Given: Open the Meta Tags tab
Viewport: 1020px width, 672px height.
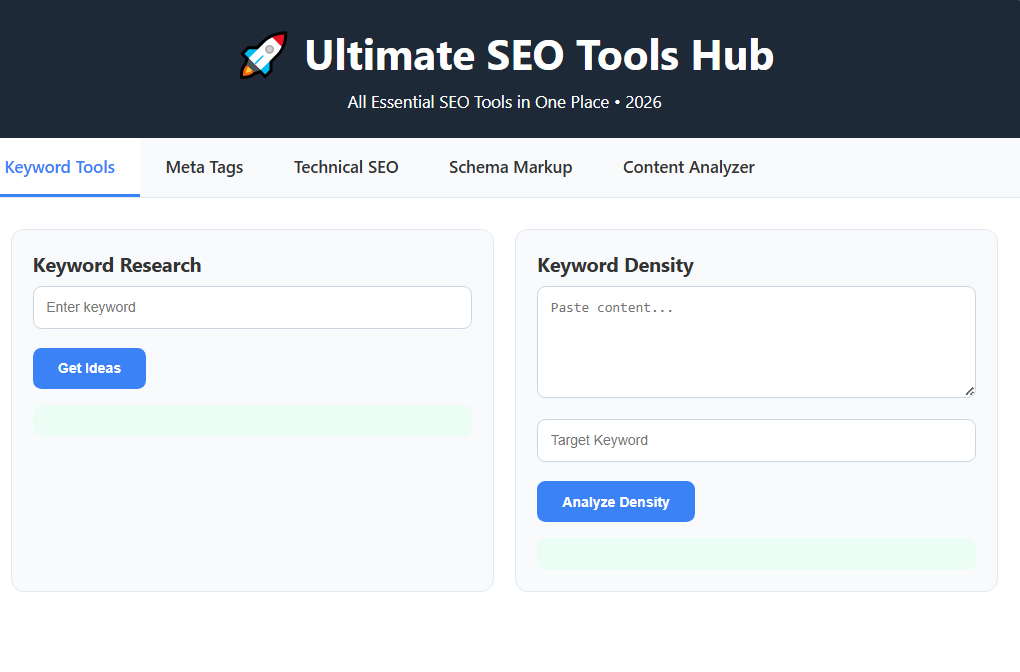Looking at the screenshot, I should [204, 167].
